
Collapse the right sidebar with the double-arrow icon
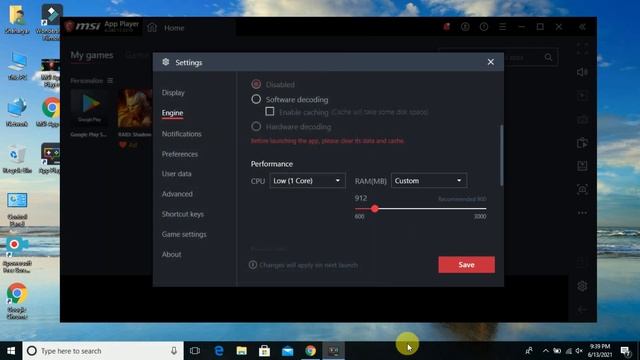point(582,27)
